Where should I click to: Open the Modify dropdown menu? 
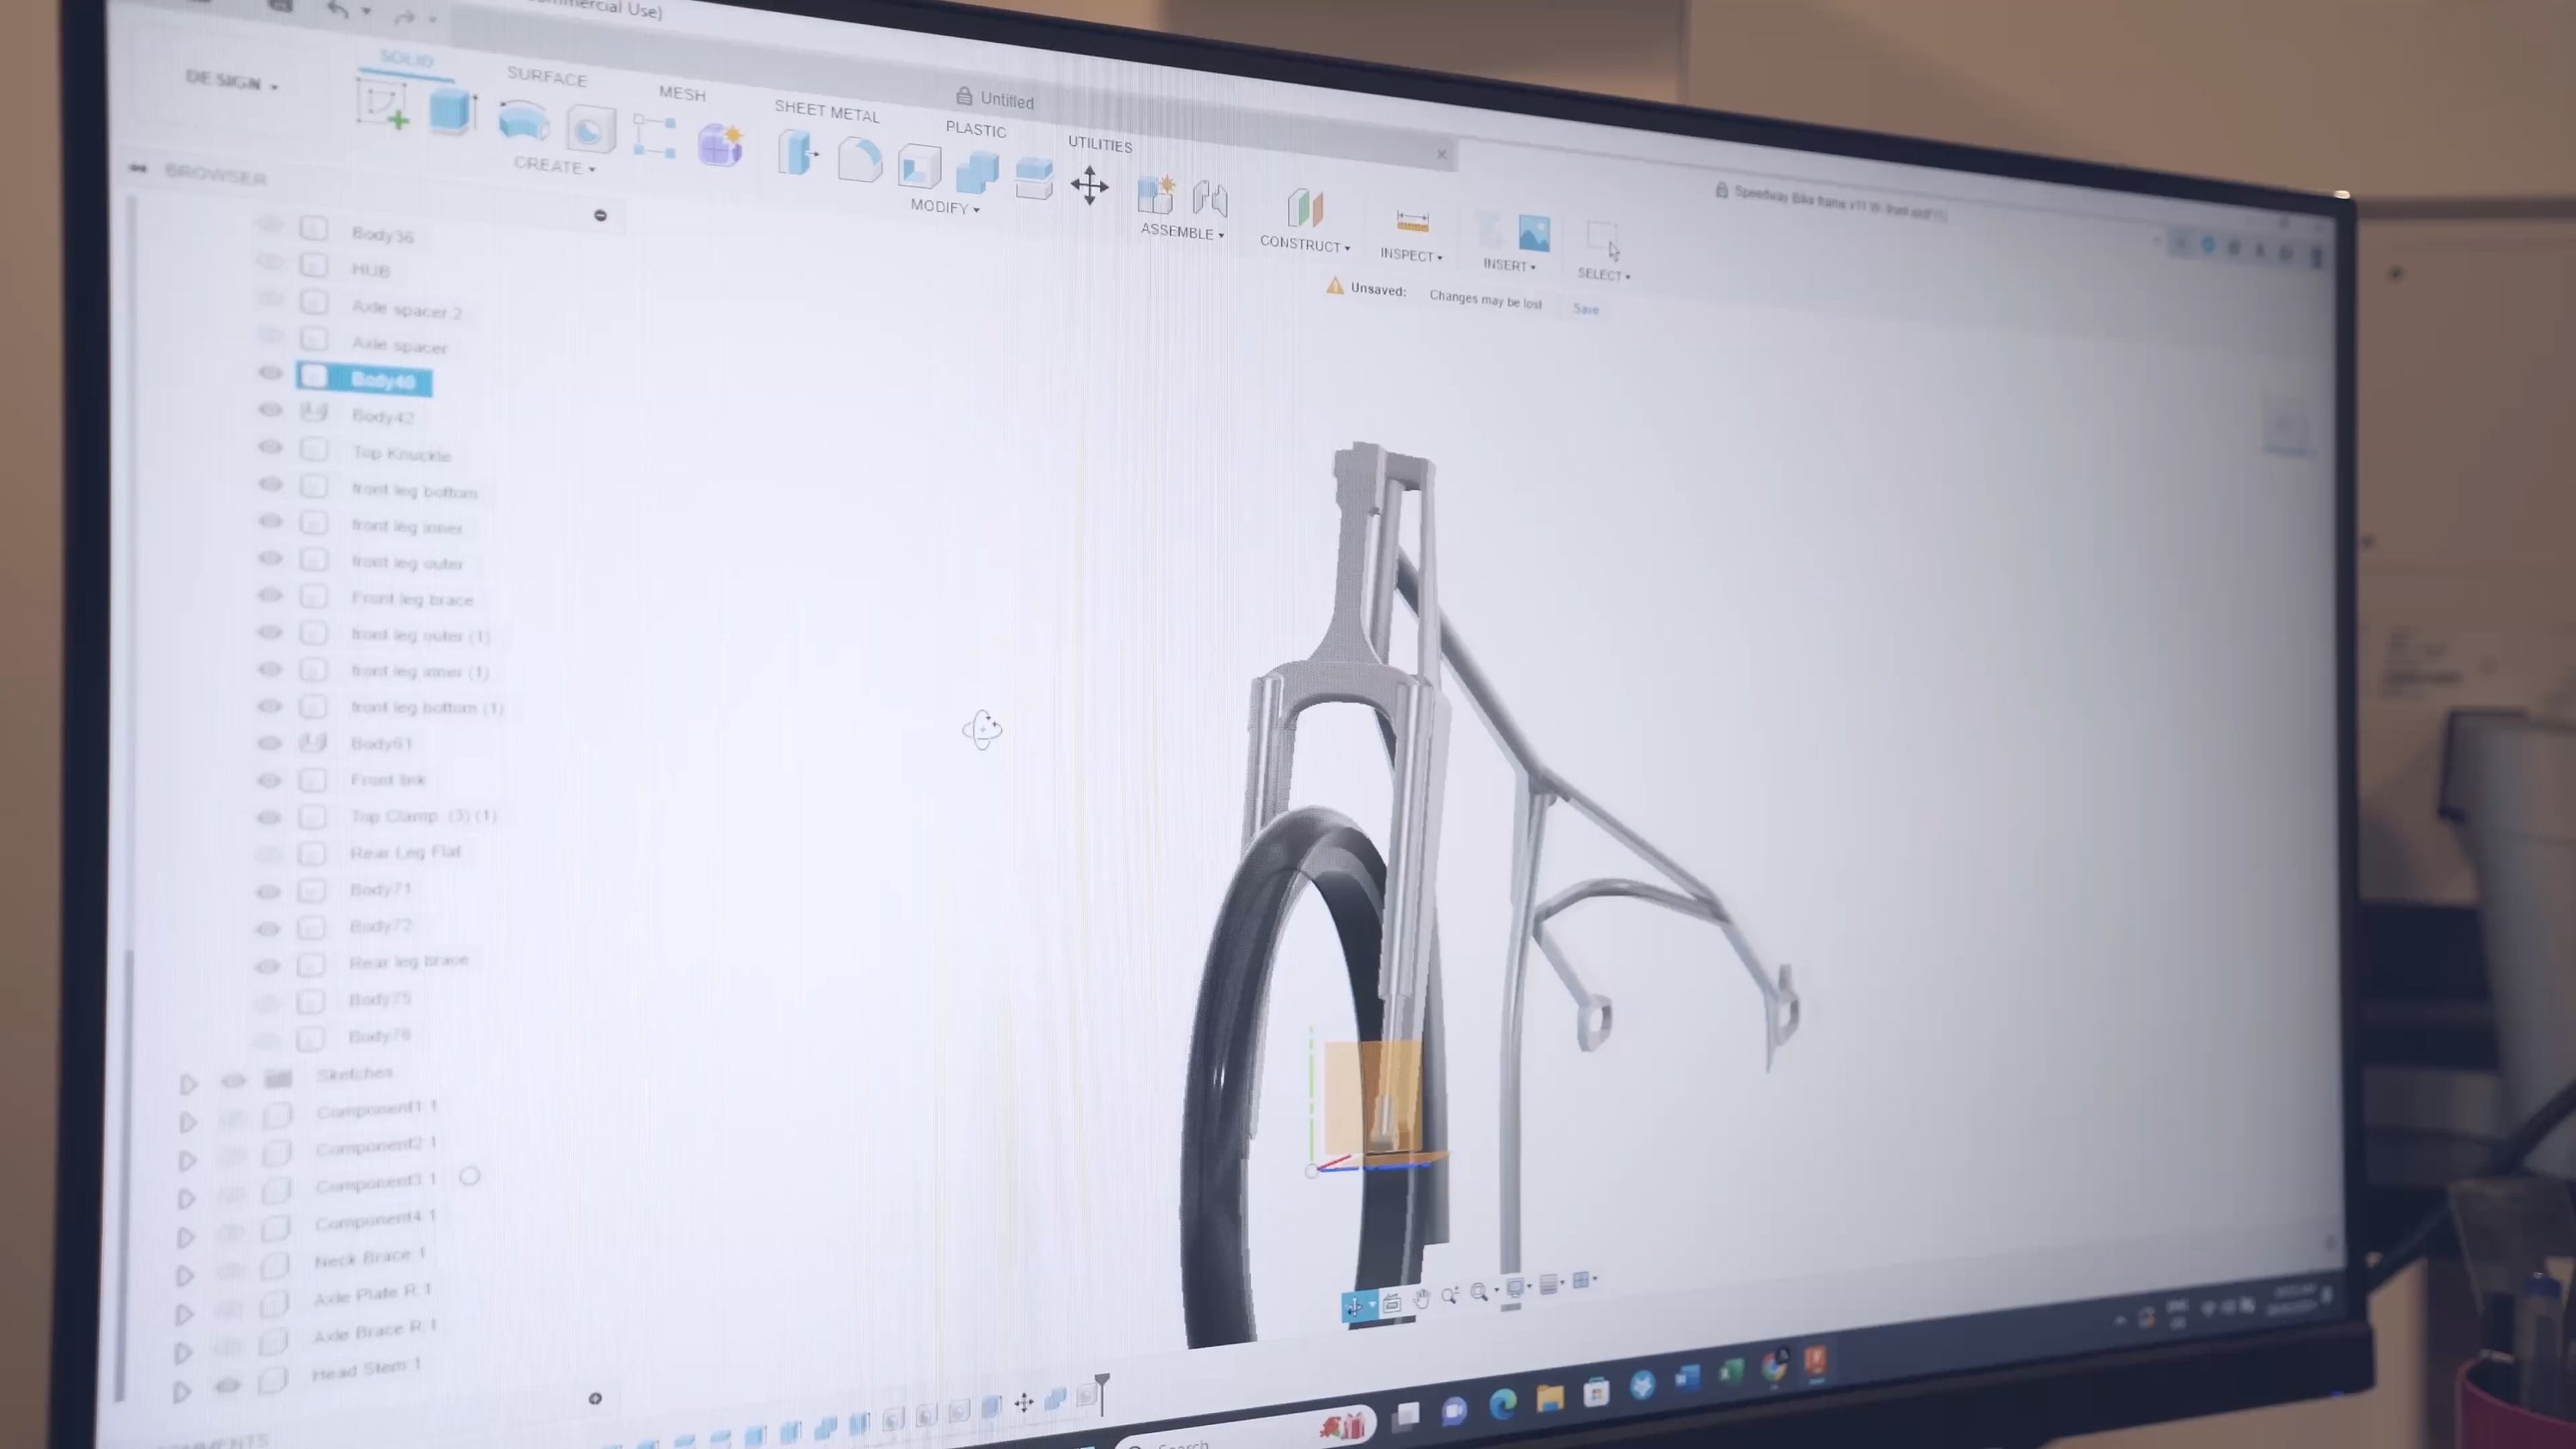point(944,207)
